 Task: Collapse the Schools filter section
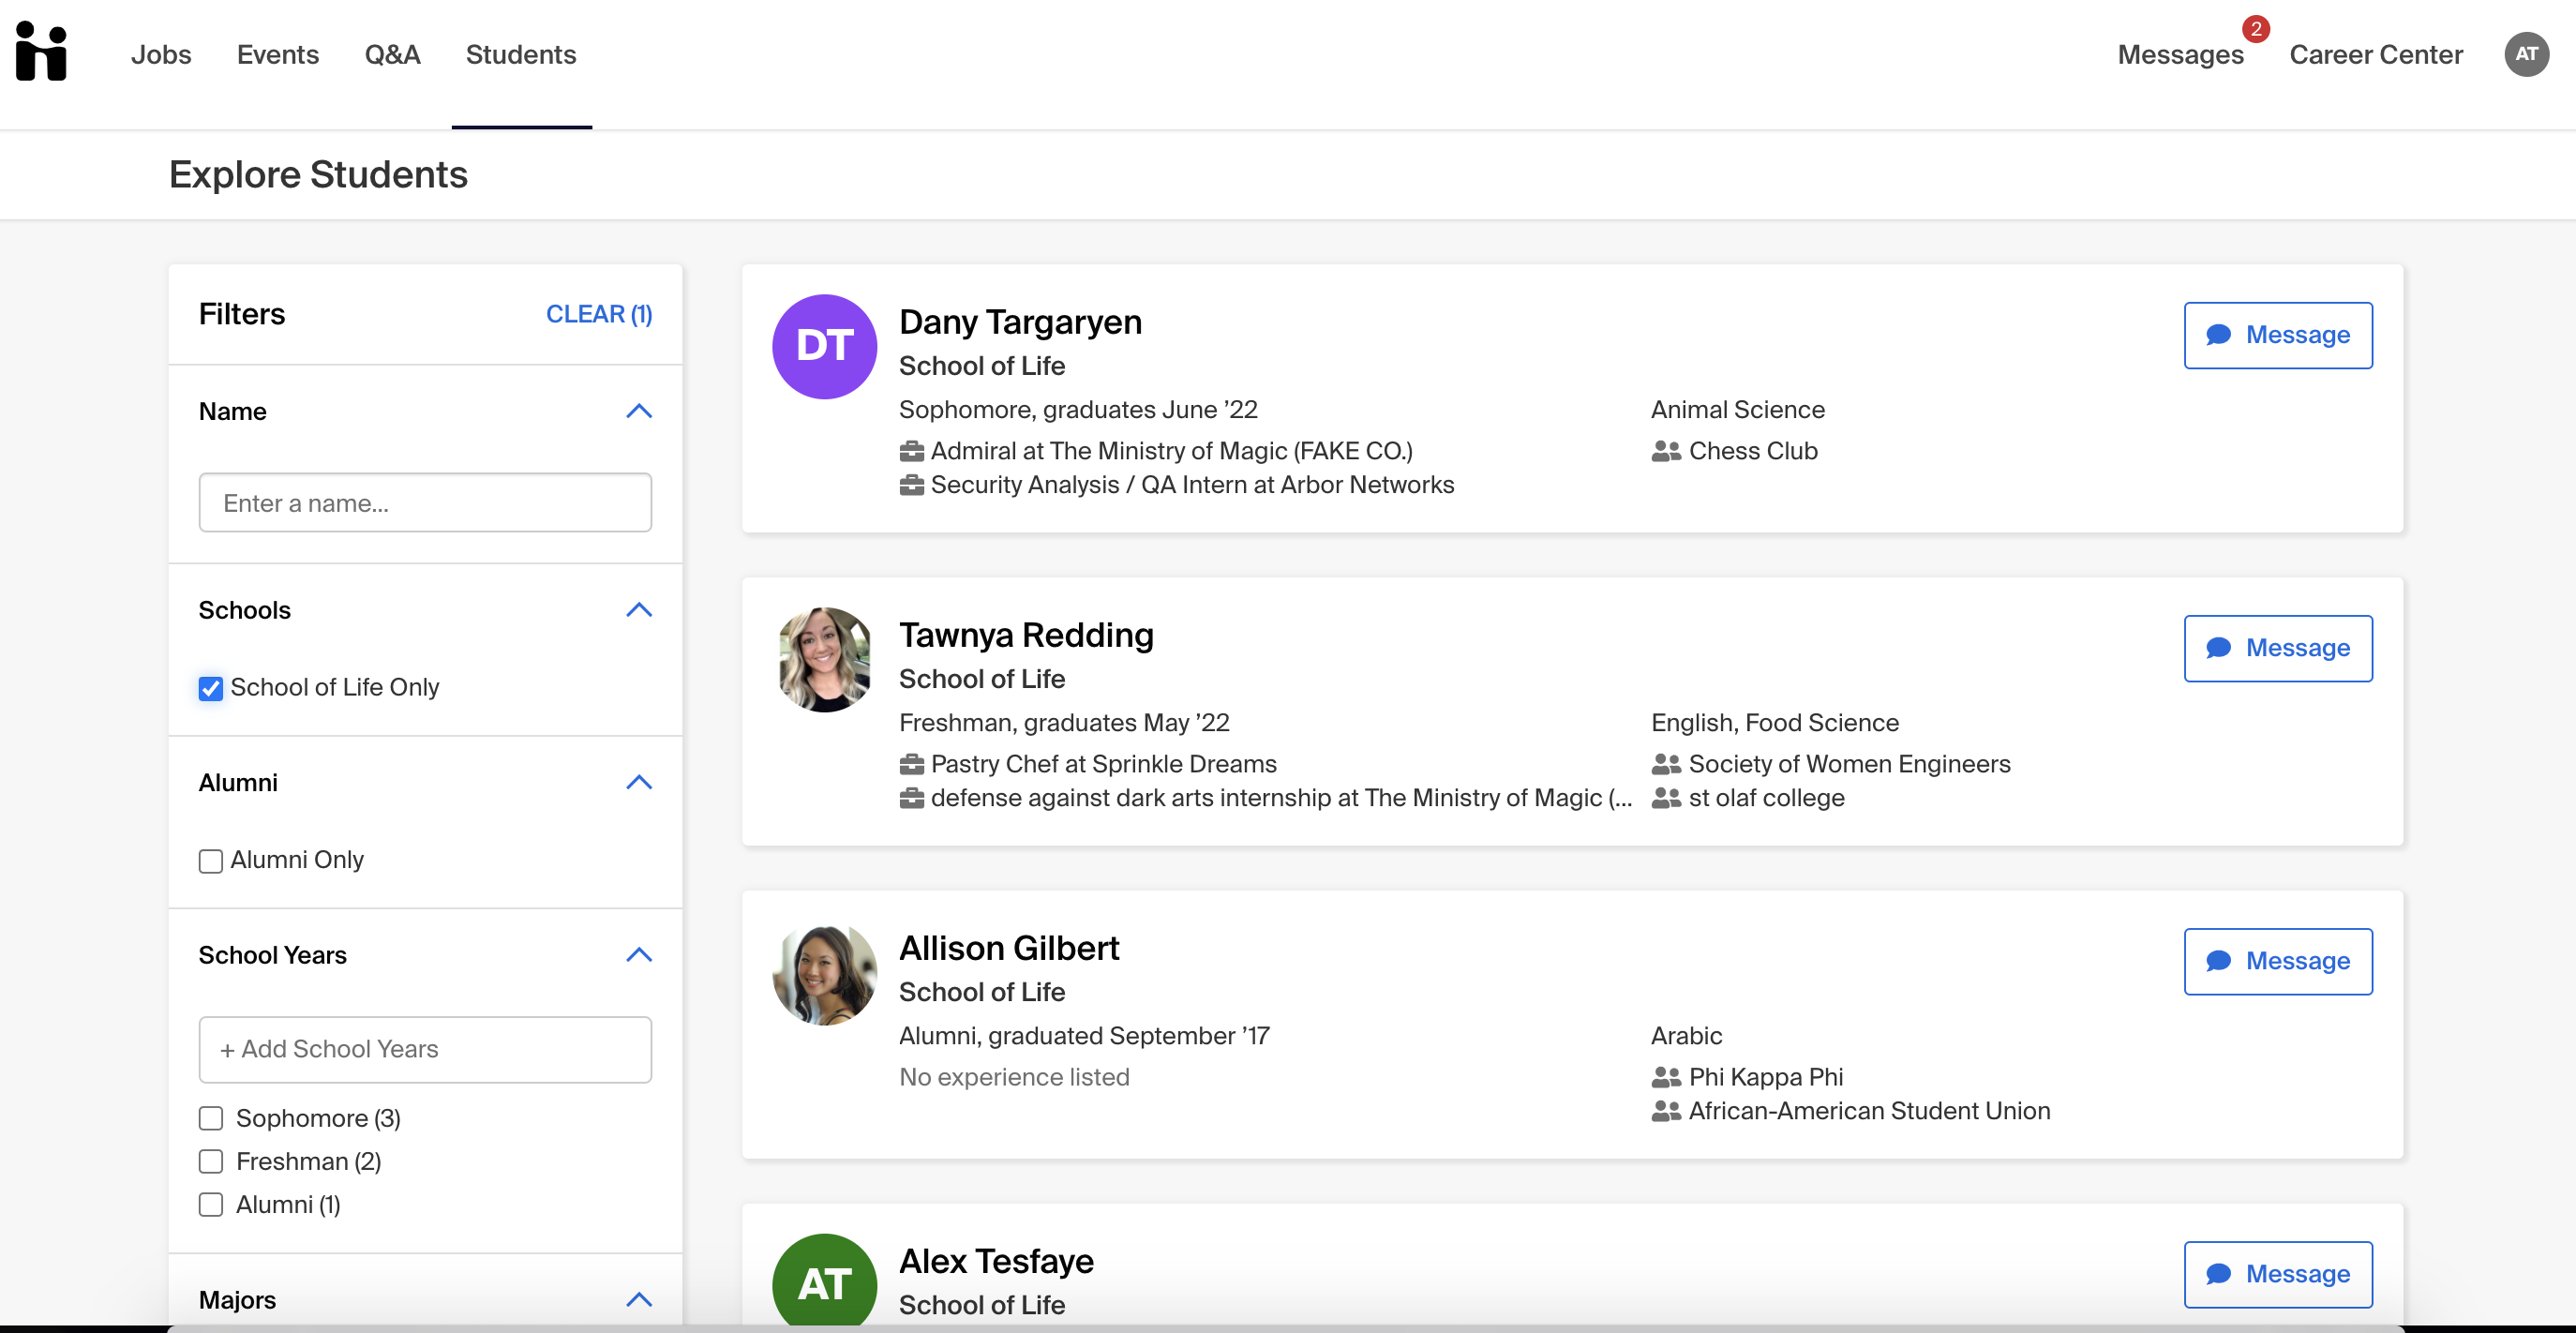click(x=639, y=609)
